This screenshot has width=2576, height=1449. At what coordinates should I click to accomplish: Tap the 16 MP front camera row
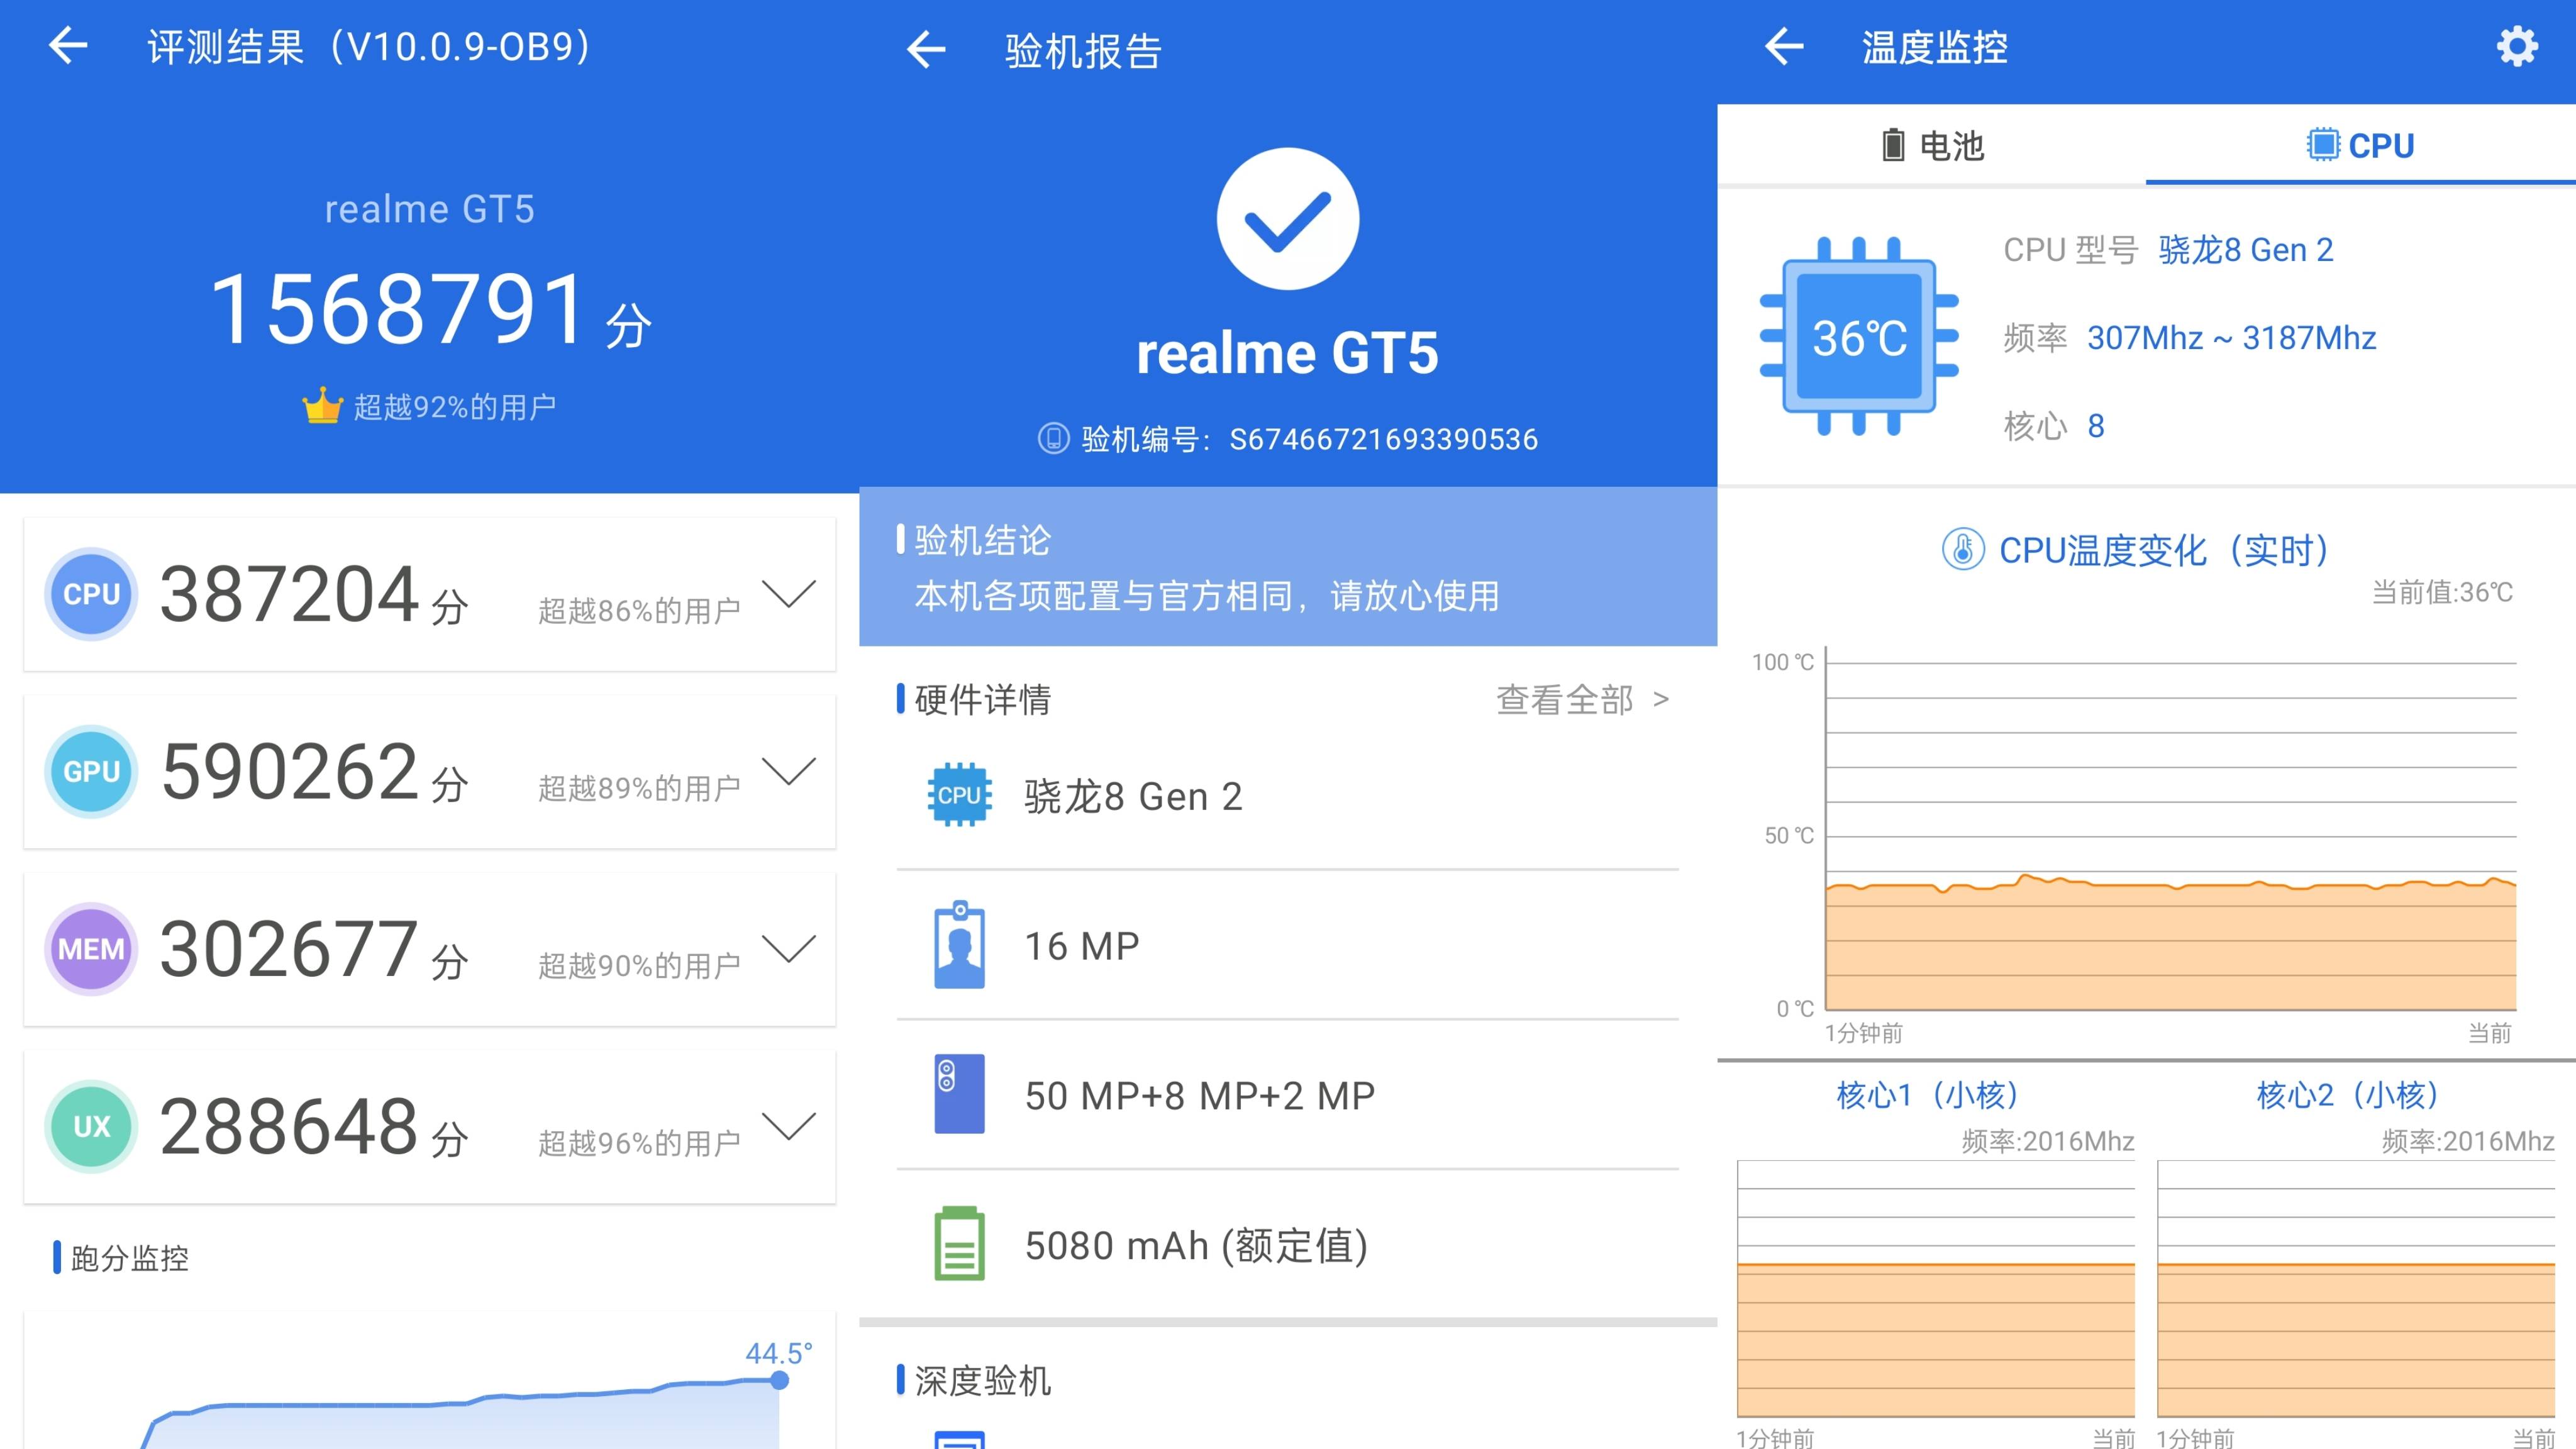pos(1287,945)
